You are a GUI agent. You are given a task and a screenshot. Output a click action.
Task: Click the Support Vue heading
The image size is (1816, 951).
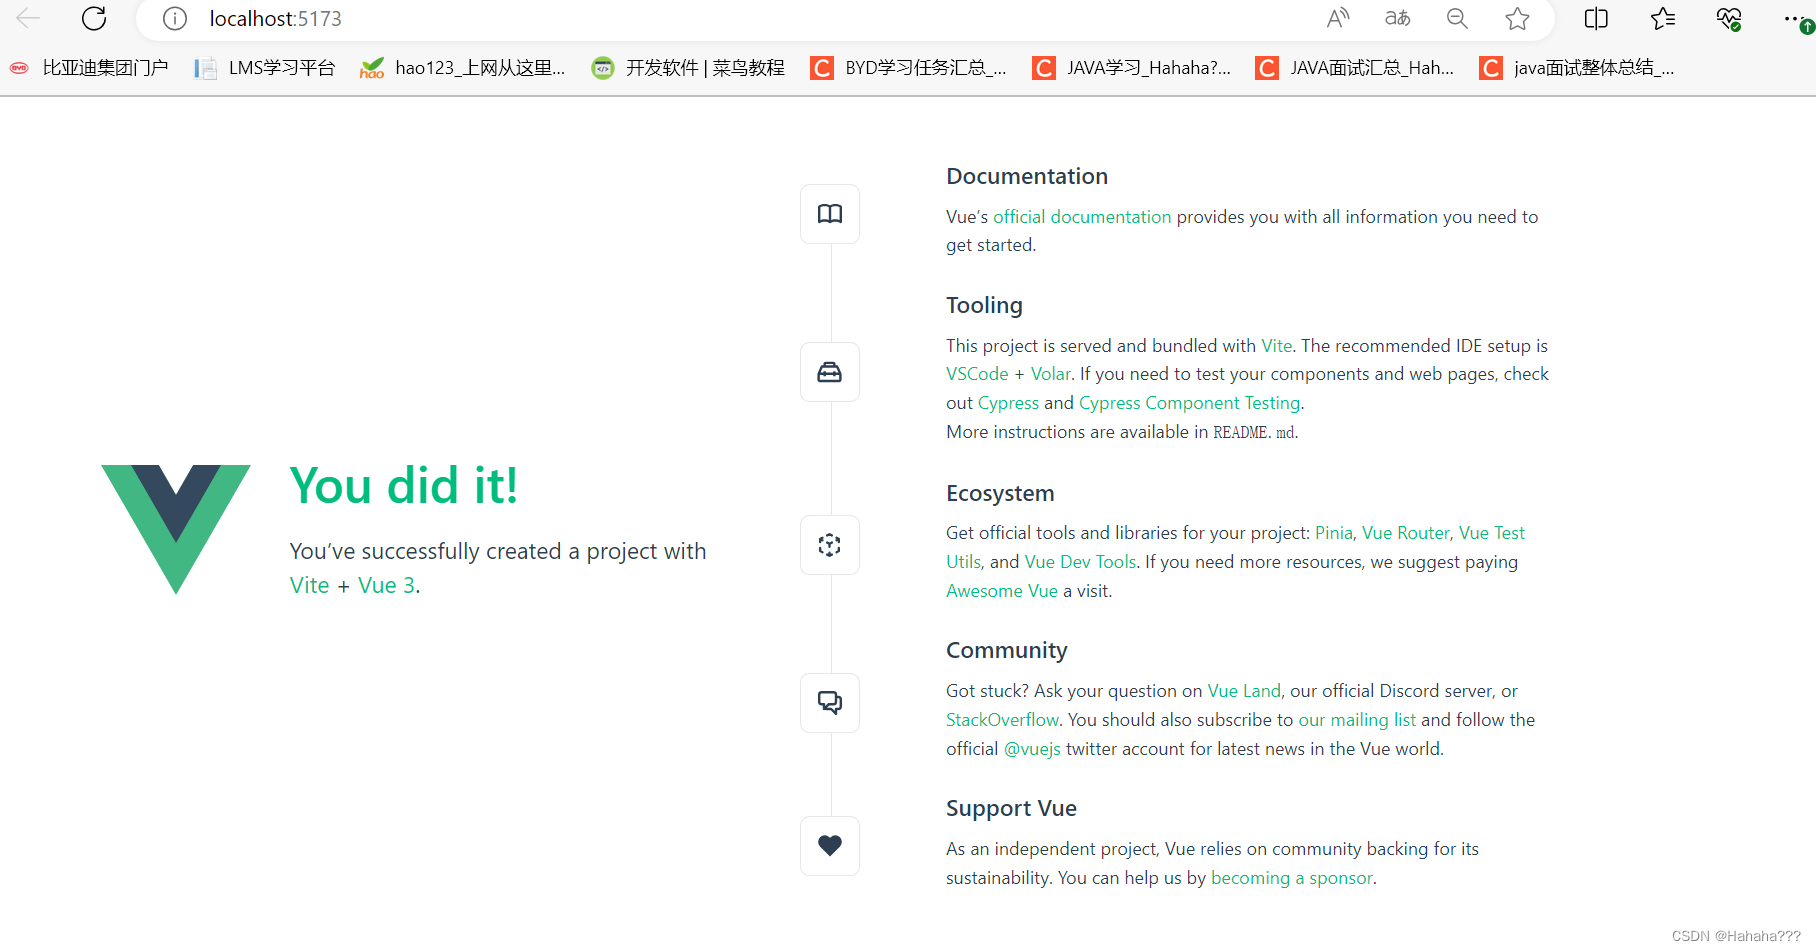coord(1011,808)
